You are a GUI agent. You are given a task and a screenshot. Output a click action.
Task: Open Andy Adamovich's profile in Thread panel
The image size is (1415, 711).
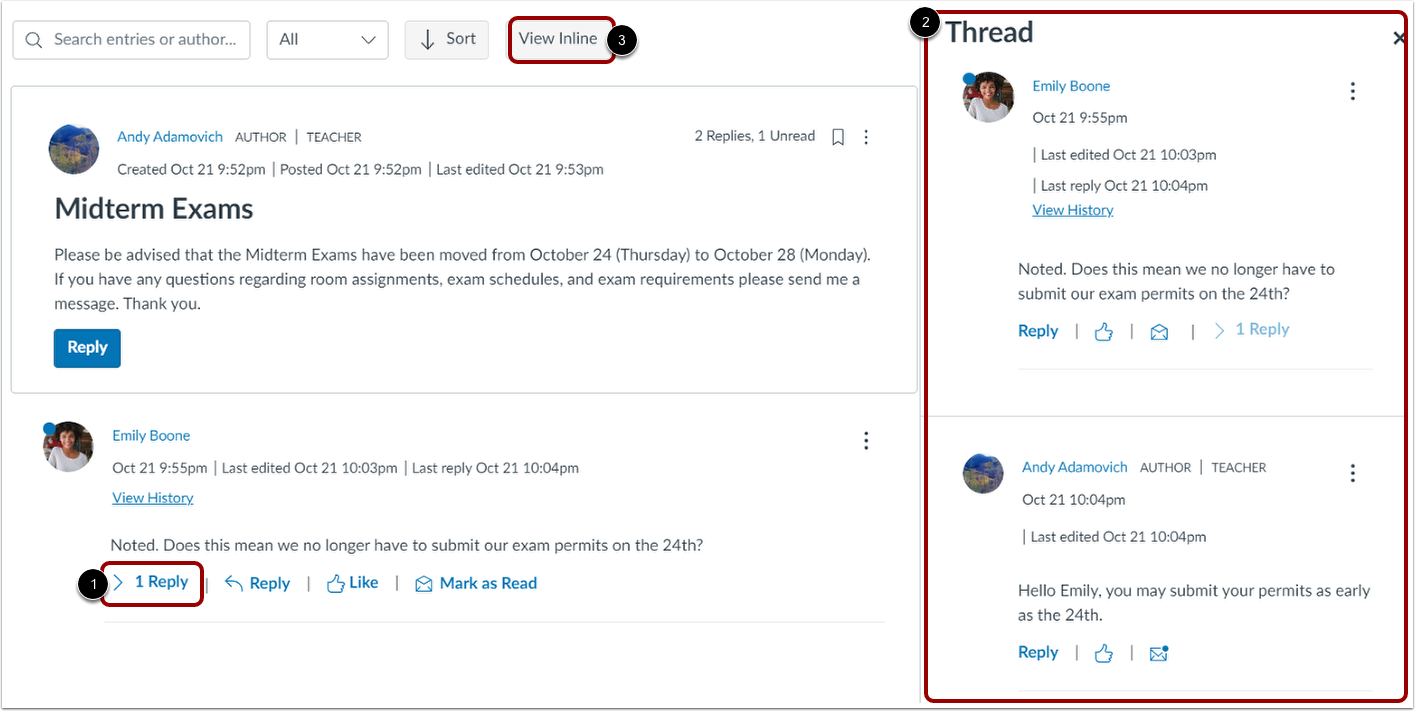point(1074,467)
